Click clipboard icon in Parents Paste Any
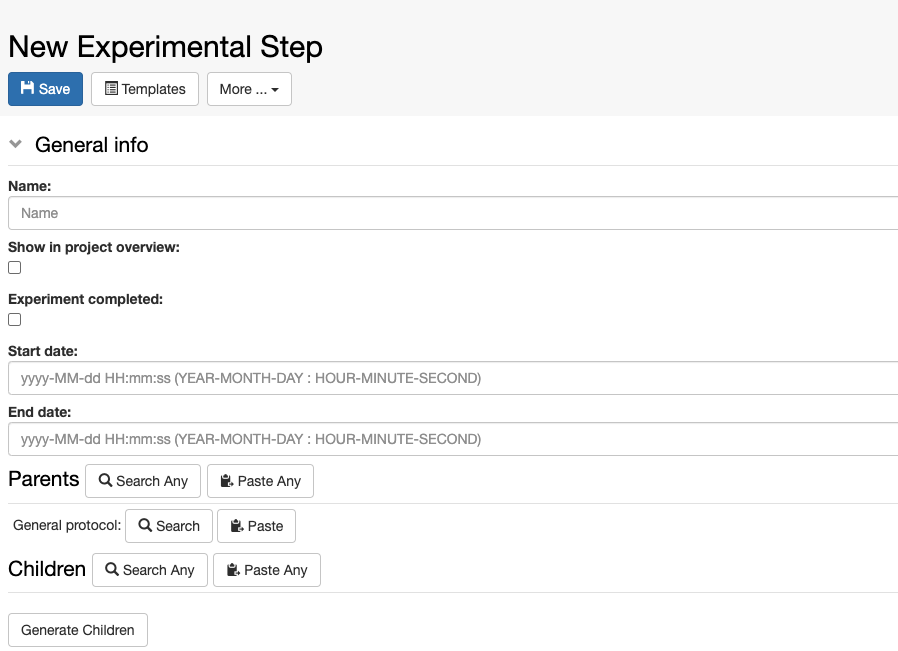The width and height of the screenshot is (898, 651). (227, 481)
